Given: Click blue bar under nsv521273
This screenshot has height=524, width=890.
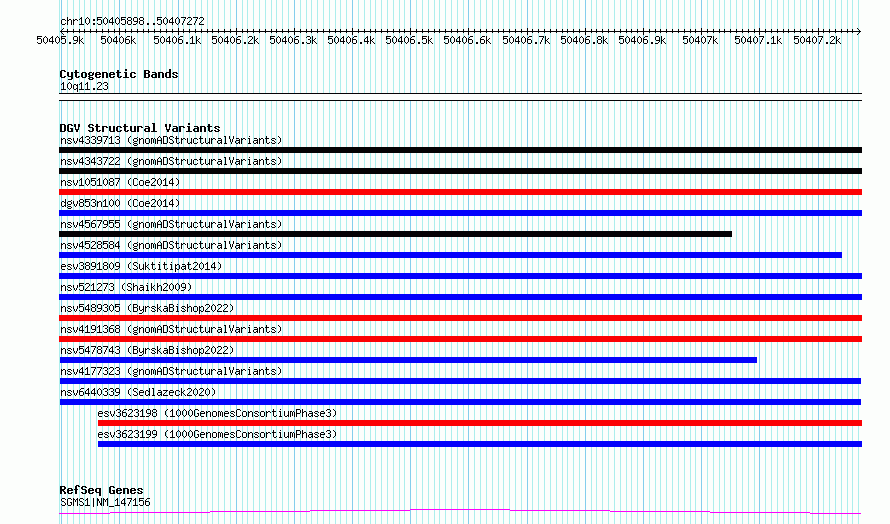Looking at the screenshot, I should click(460, 297).
